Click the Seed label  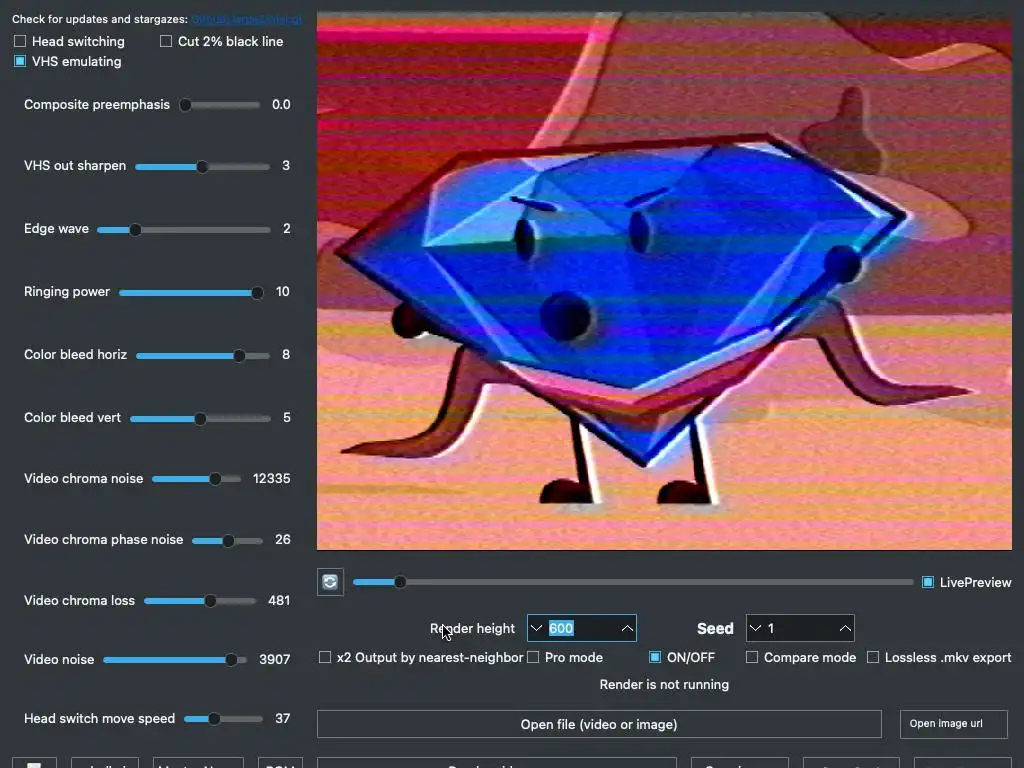tap(715, 628)
